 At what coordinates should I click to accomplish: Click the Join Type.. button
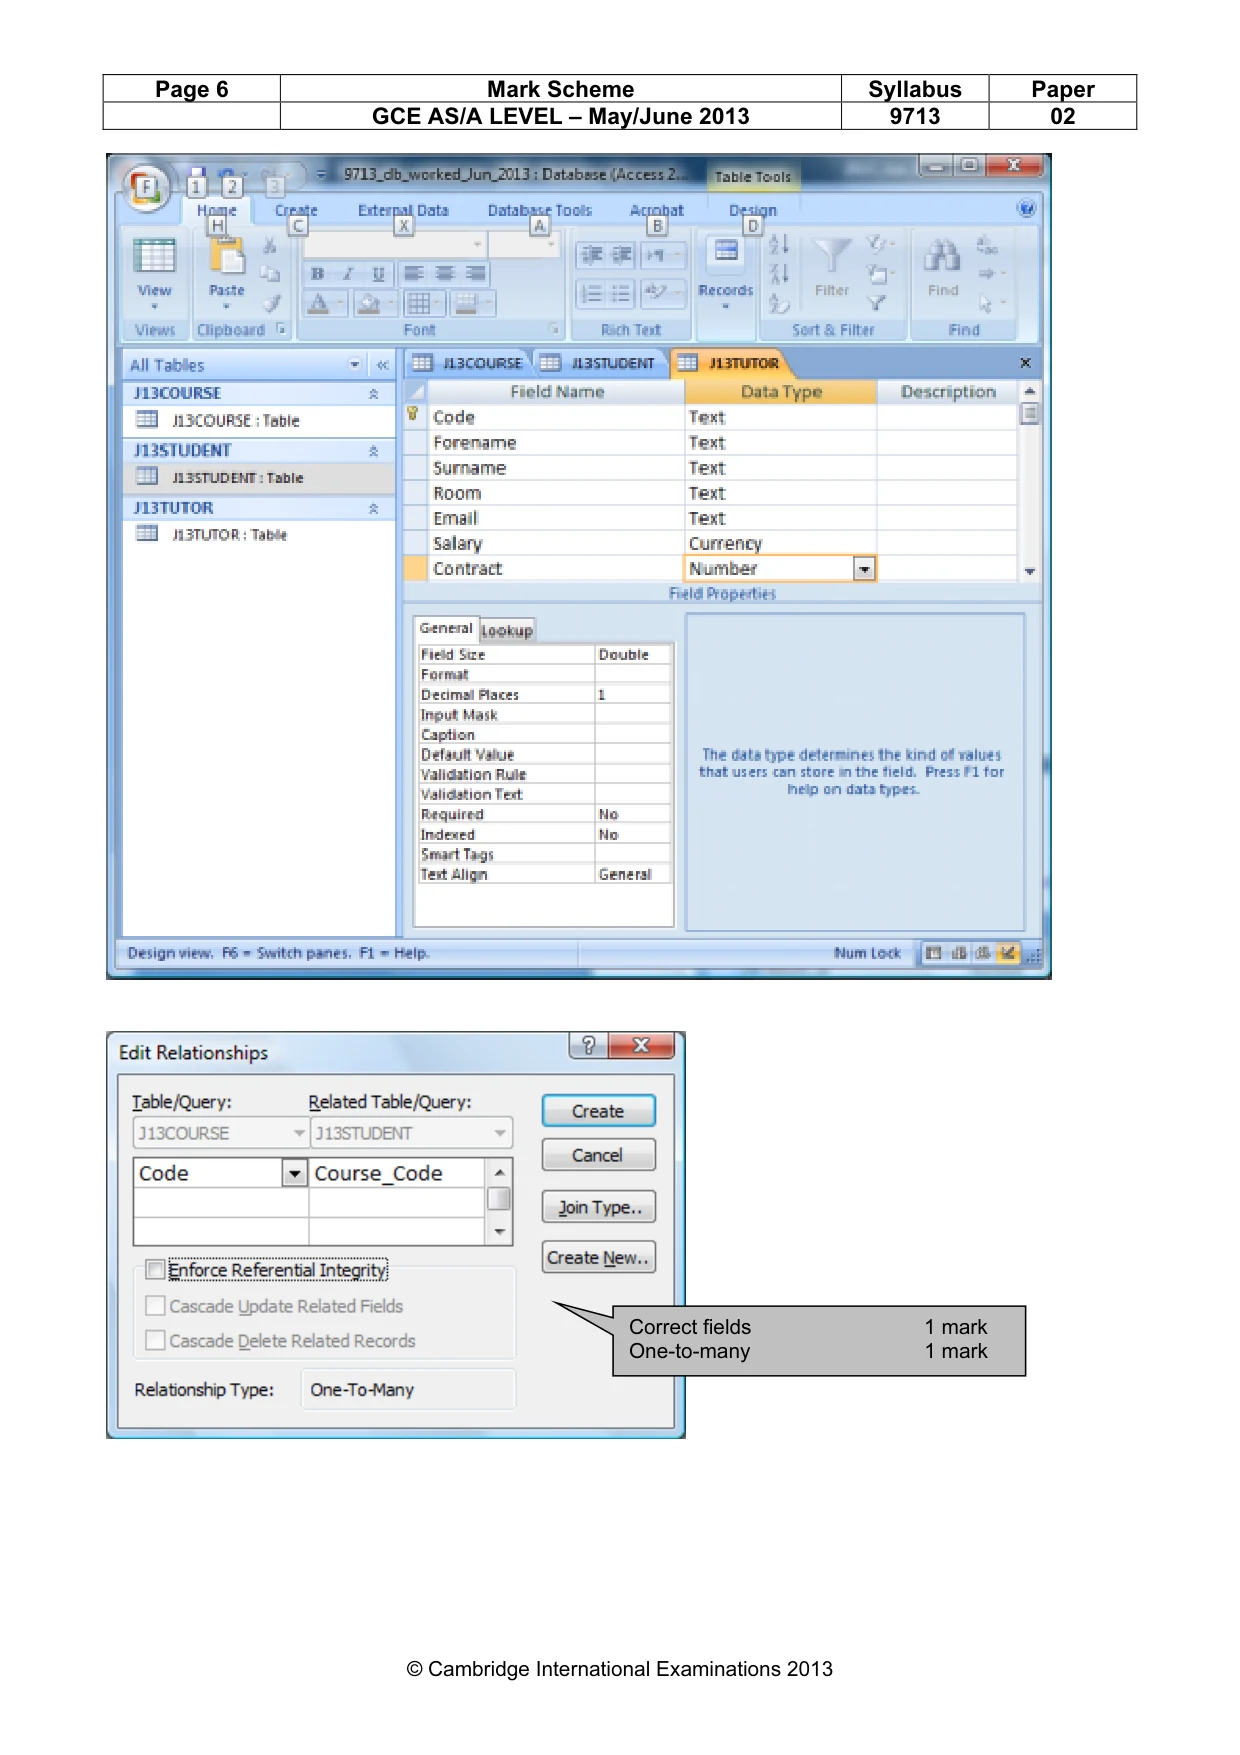[x=598, y=1207]
